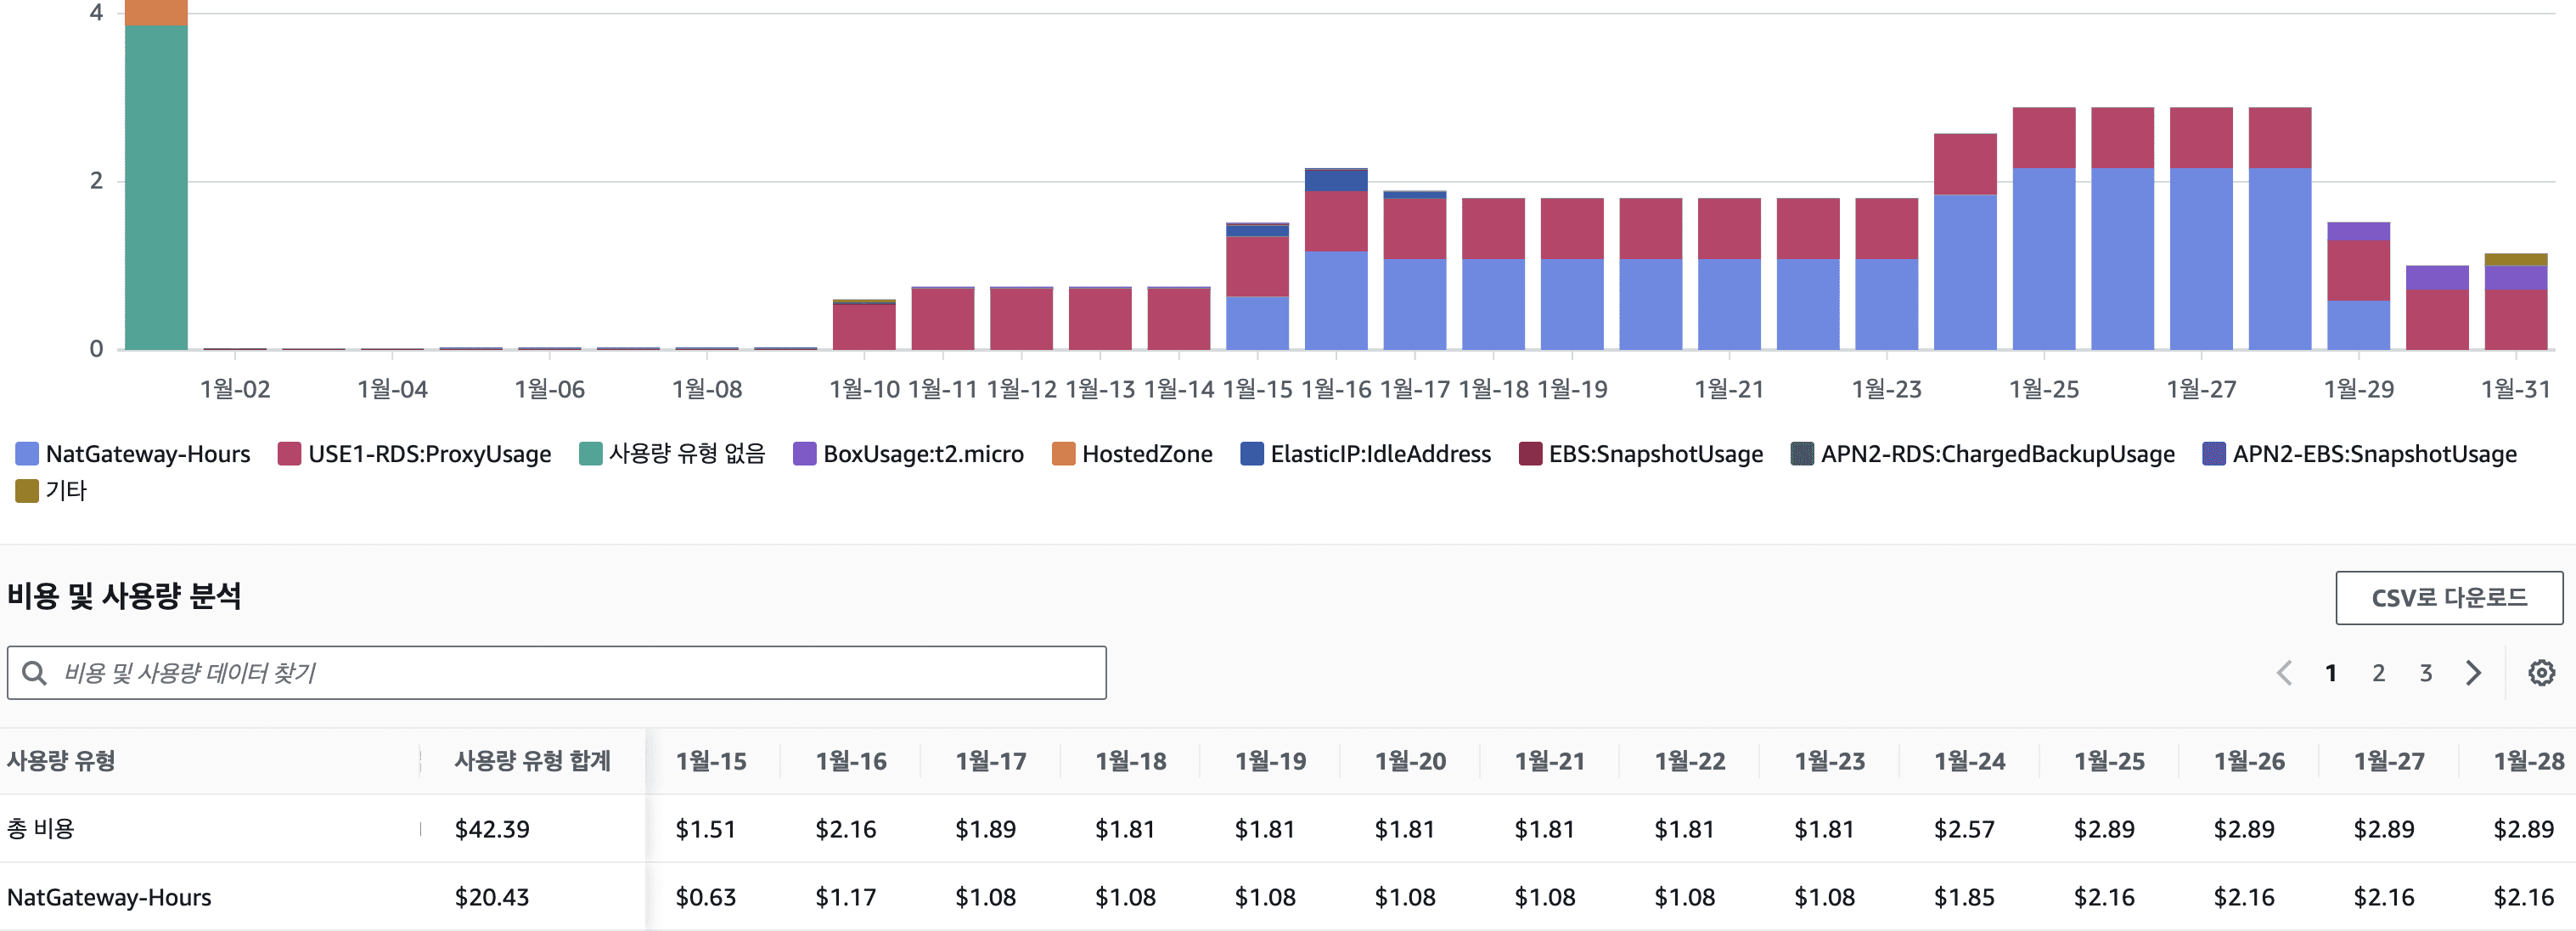Click the USE1-RDS:ProxyUsage legend swatch

pyautogui.click(x=289, y=454)
